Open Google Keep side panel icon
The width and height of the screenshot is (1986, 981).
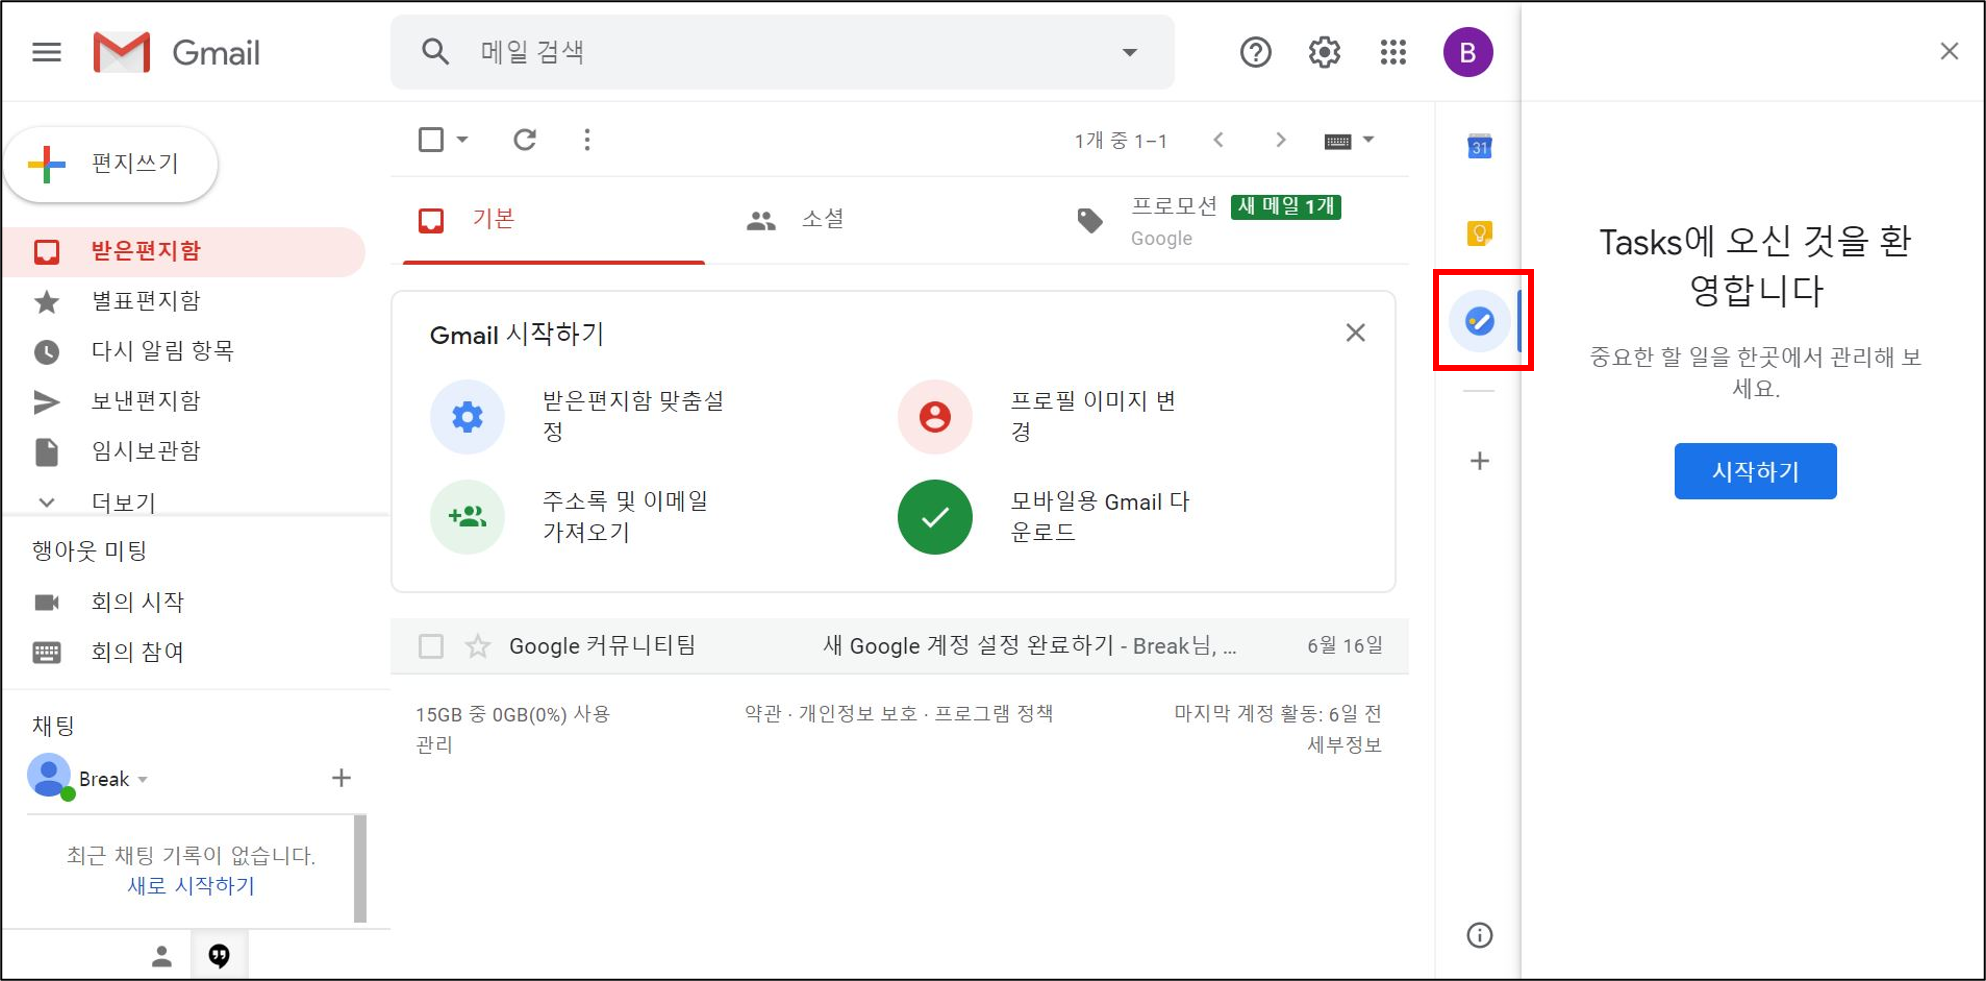pos(1479,234)
